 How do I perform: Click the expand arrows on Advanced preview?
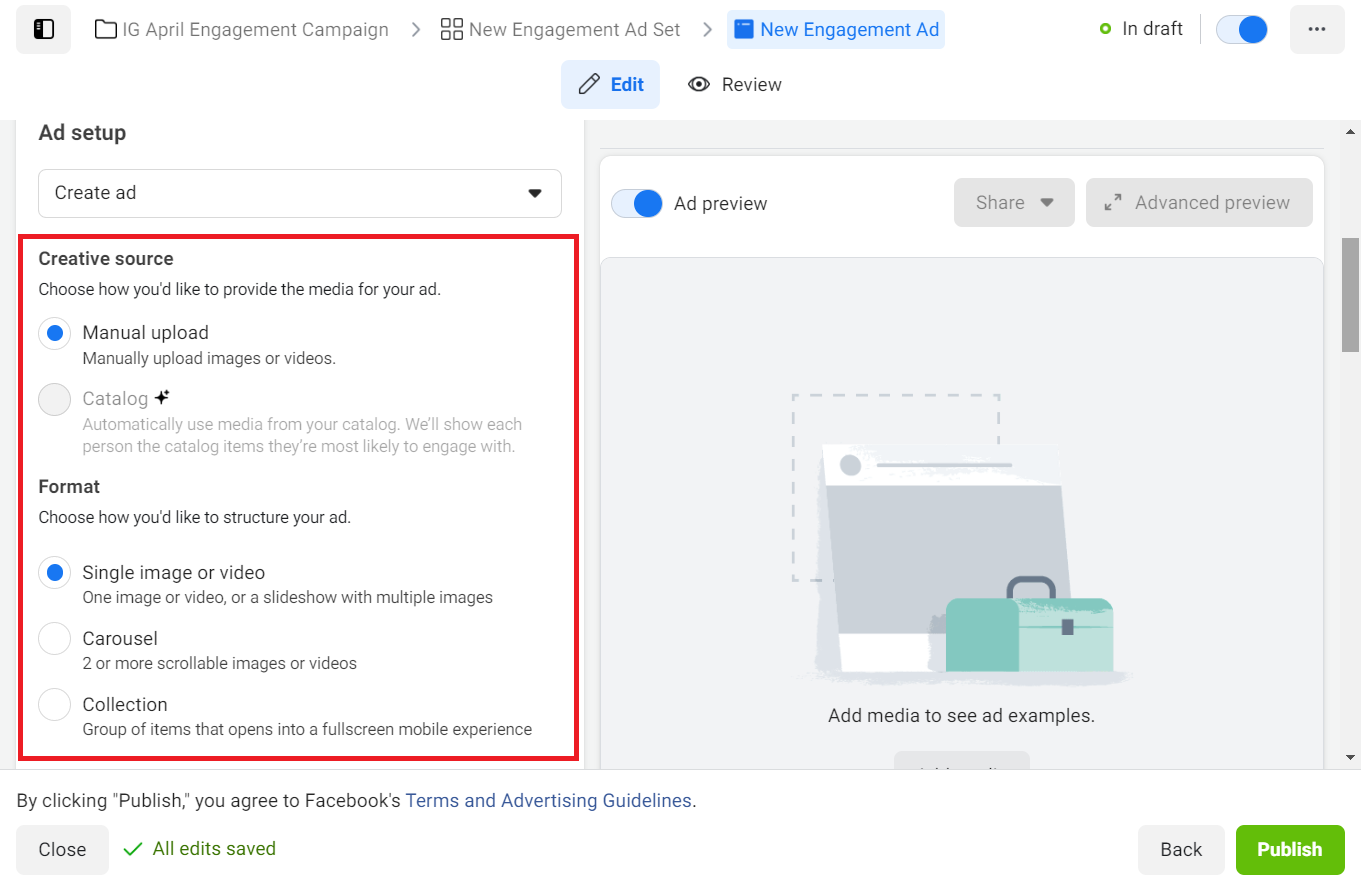[1112, 202]
